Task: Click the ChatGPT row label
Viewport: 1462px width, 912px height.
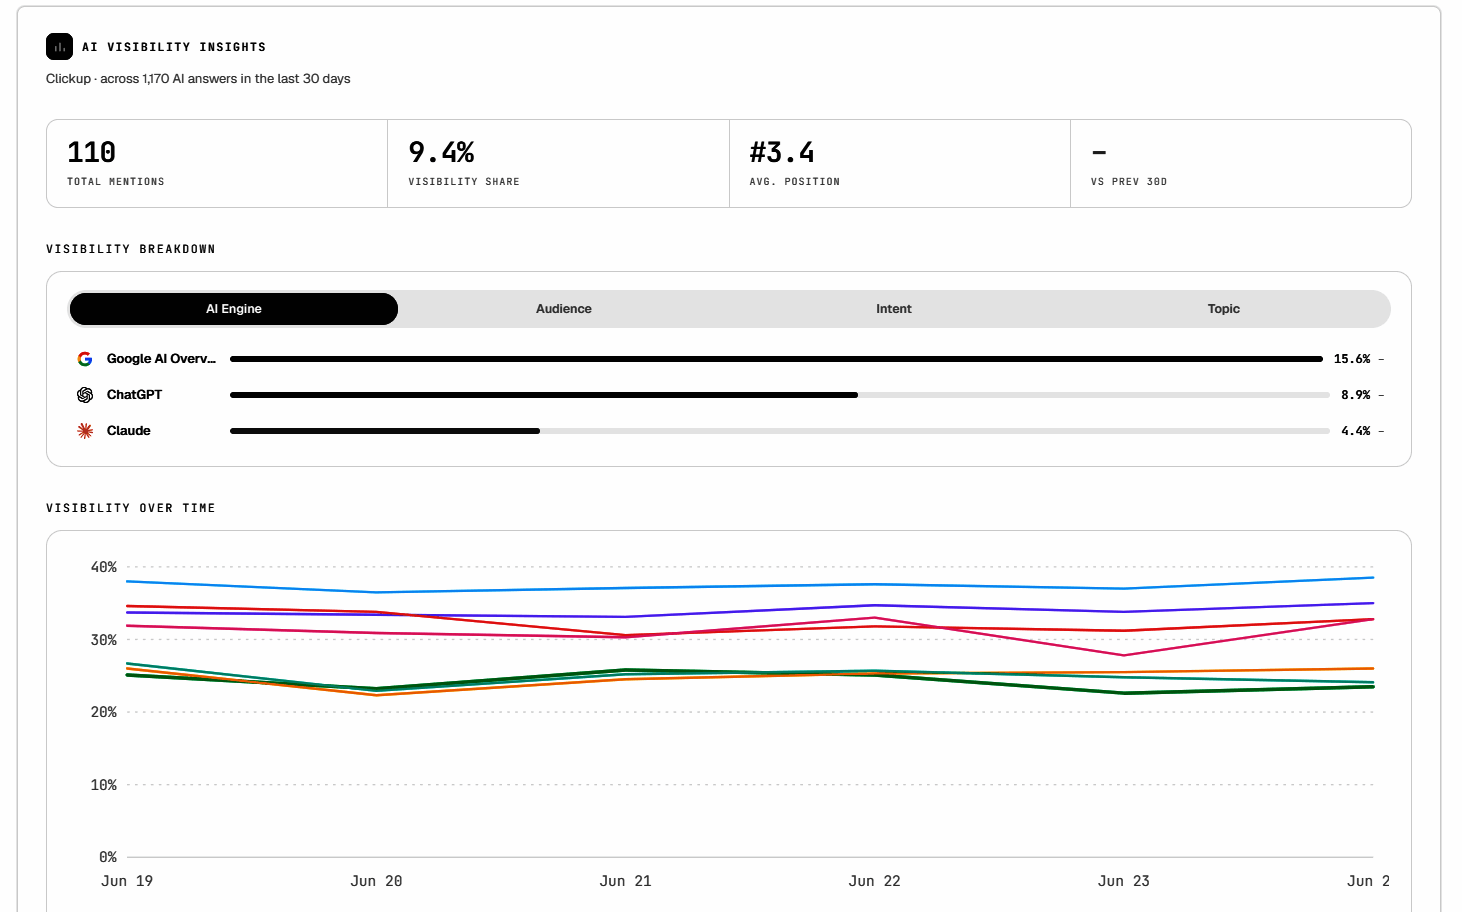Action: coord(134,395)
